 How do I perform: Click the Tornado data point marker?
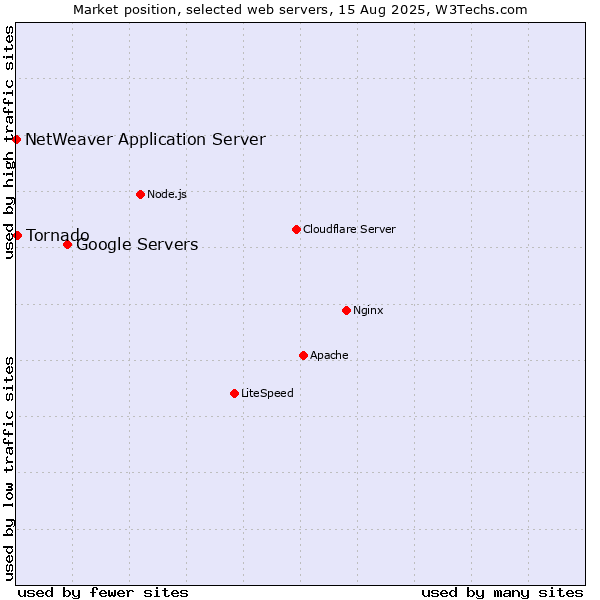click(17, 235)
